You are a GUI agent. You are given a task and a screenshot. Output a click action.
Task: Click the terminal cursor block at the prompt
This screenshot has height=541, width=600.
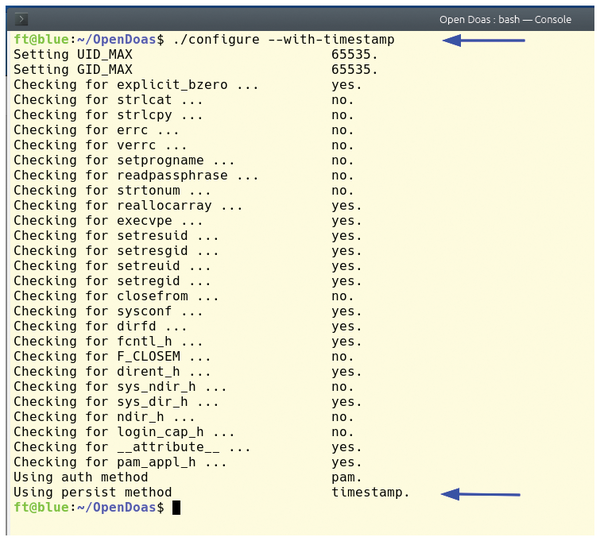pos(176,508)
